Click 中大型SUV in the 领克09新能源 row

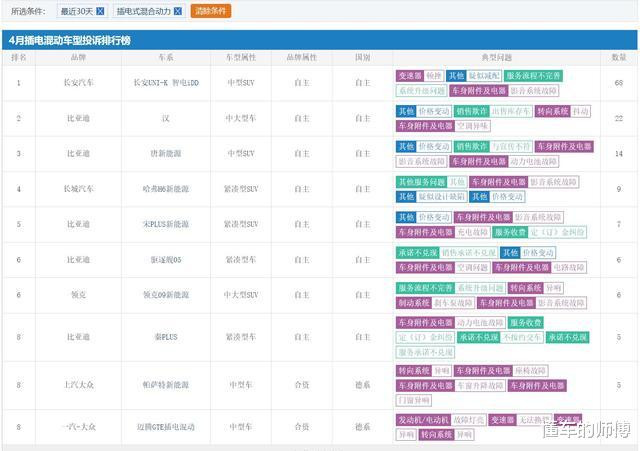pyautogui.click(x=241, y=295)
